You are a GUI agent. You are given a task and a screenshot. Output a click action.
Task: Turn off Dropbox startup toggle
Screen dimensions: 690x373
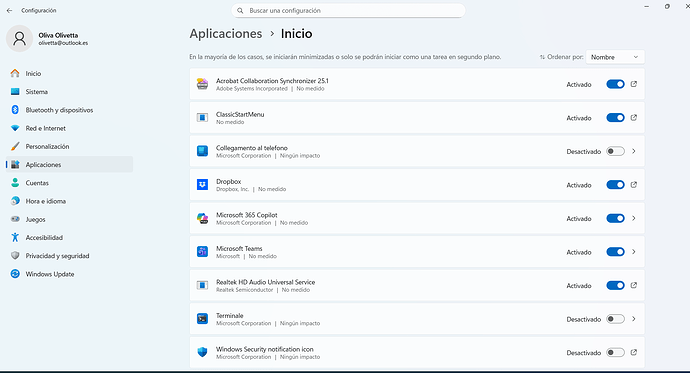615,185
